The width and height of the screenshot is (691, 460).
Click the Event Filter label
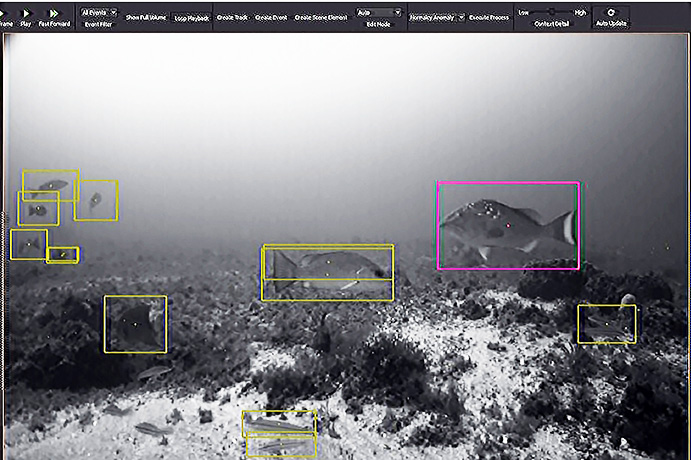click(98, 24)
